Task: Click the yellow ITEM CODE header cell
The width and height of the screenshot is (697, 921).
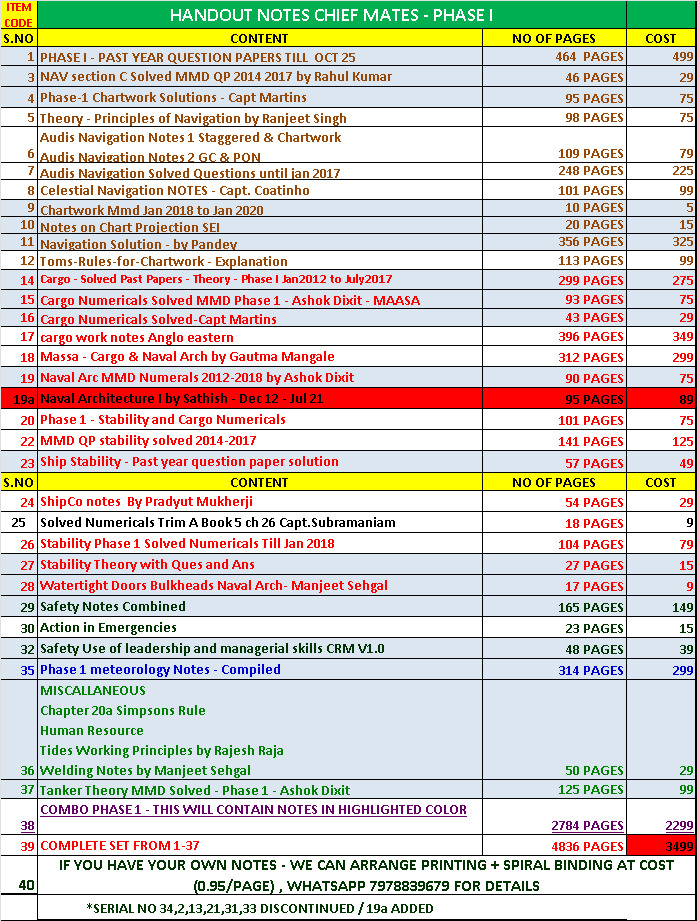Action: [18, 15]
